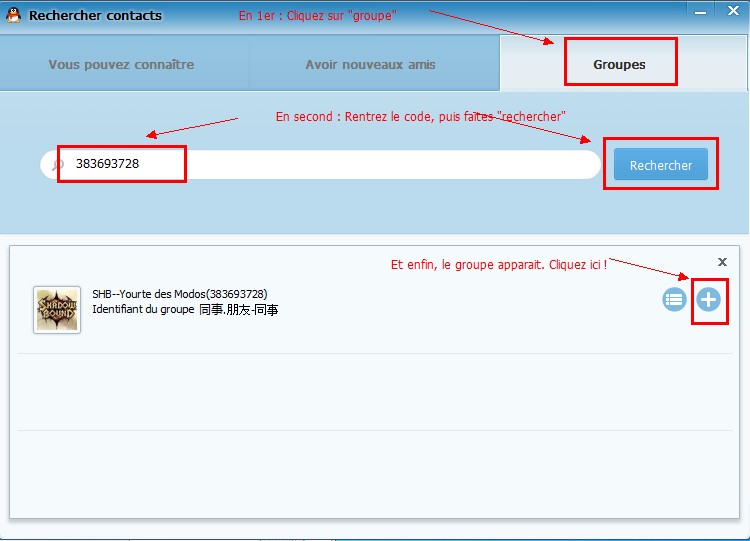750x541 pixels.
Task: Click the QQ penguin icon in title bar
Action: pyautogui.click(x=14, y=16)
